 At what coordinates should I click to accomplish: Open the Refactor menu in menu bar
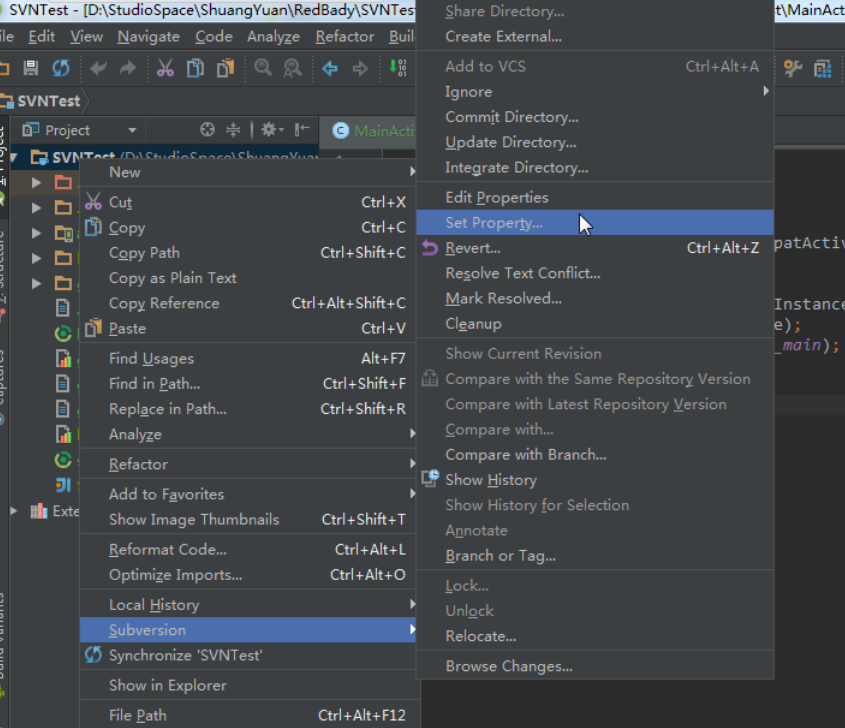(x=345, y=37)
